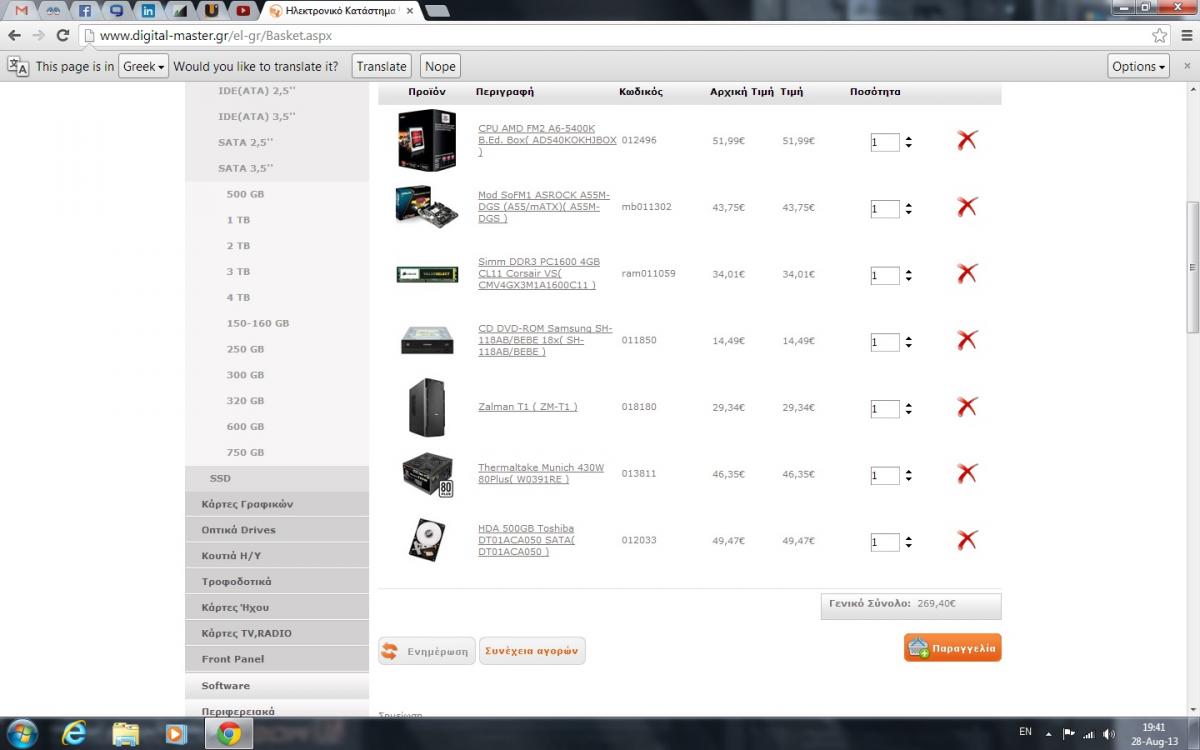1200x750 pixels.
Task: Delete Thermaltake Munich 430W from basket
Action: [966, 473]
